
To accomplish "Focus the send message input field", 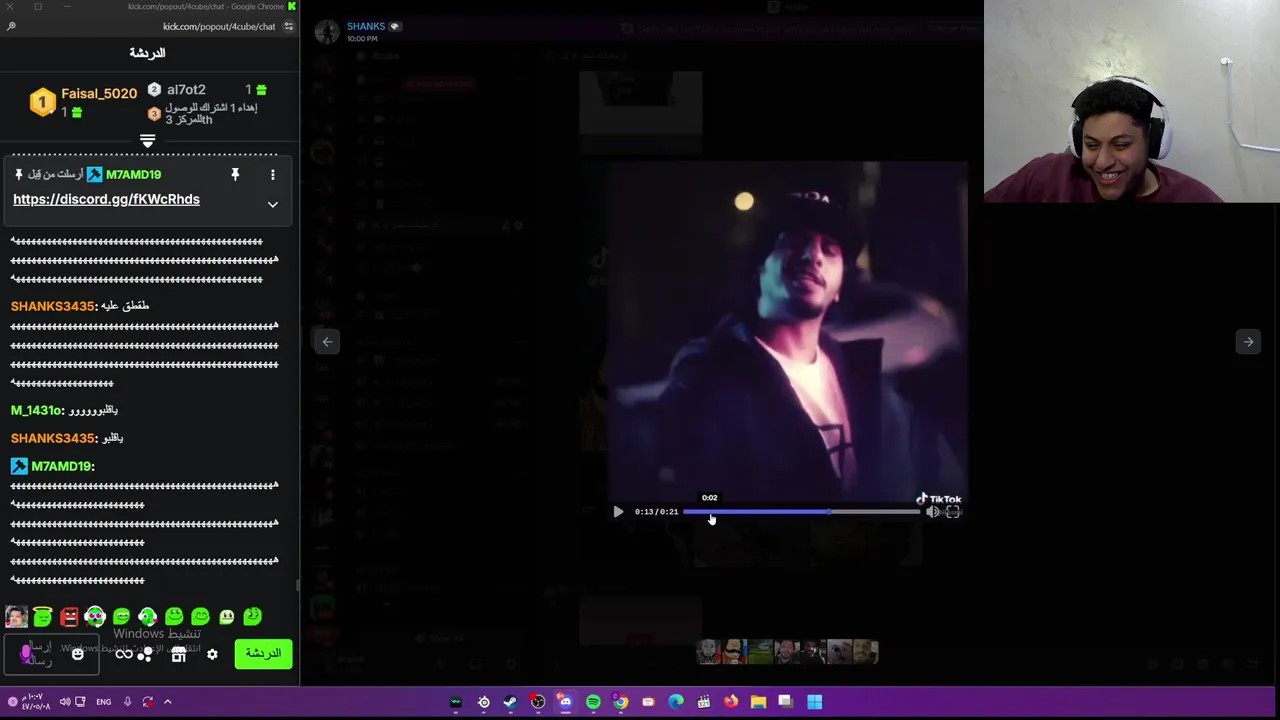I will [50, 655].
